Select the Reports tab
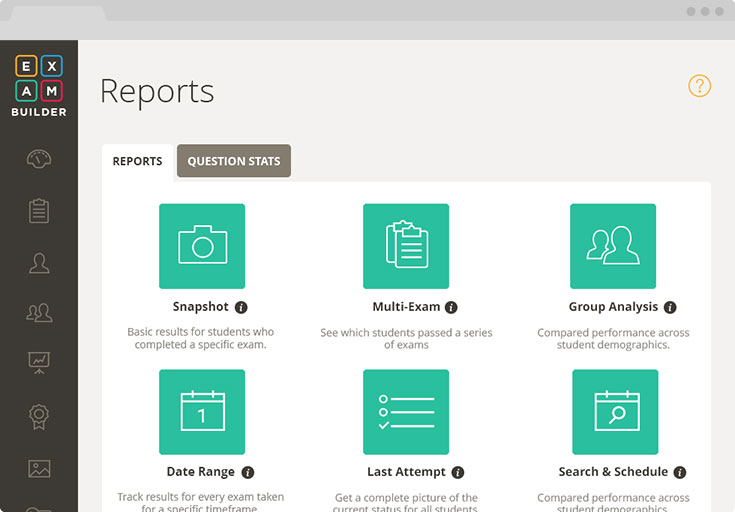The image size is (735, 512). coord(137,162)
